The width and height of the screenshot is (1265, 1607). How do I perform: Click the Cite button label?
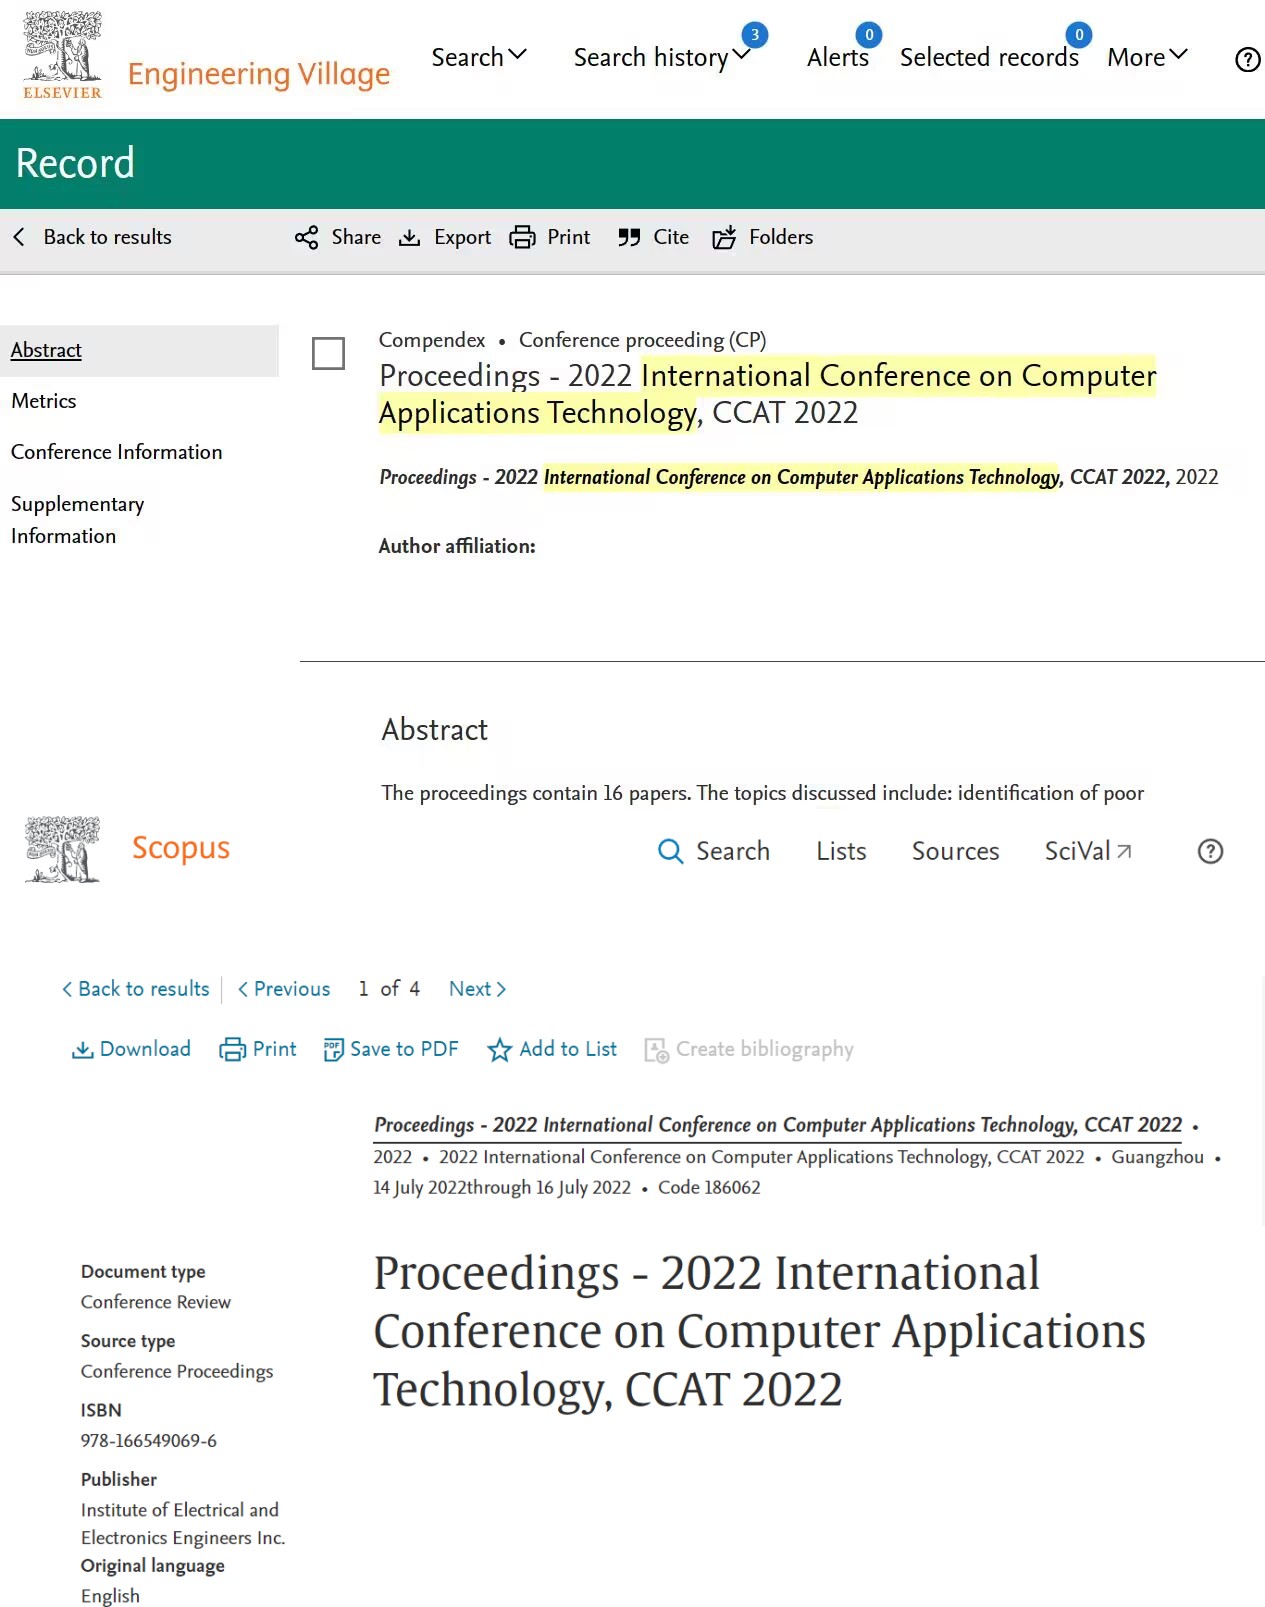(671, 237)
